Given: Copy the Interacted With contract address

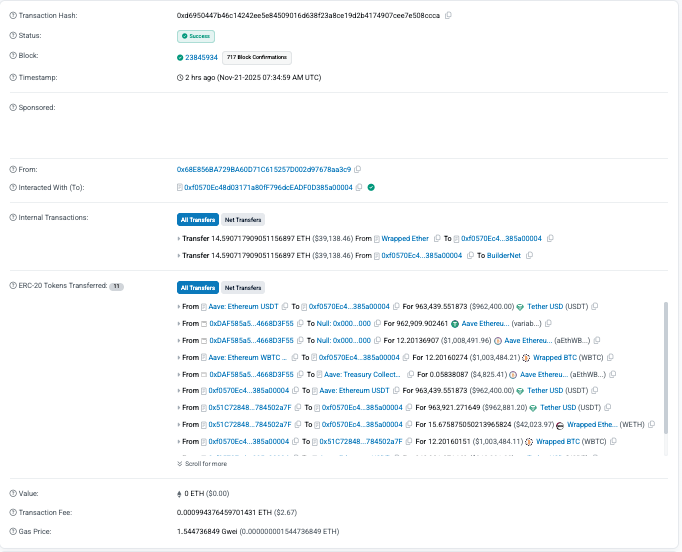Looking at the screenshot, I should pos(359,187).
